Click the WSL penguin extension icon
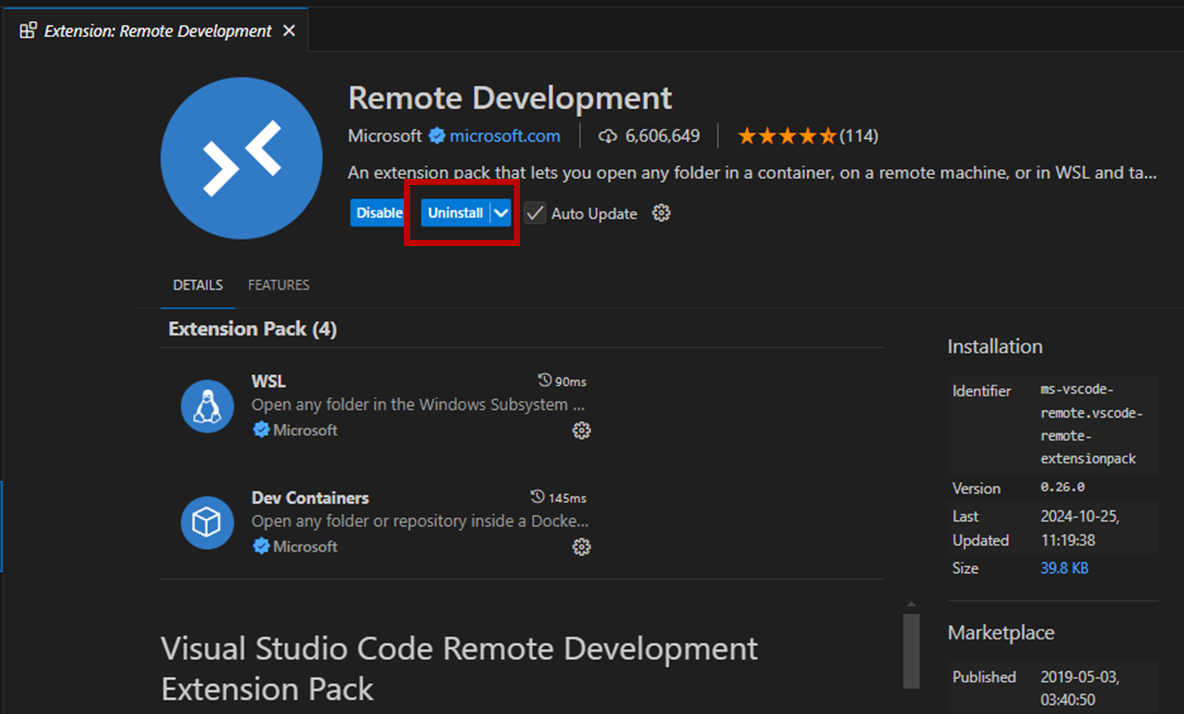1184x714 pixels. pos(207,406)
